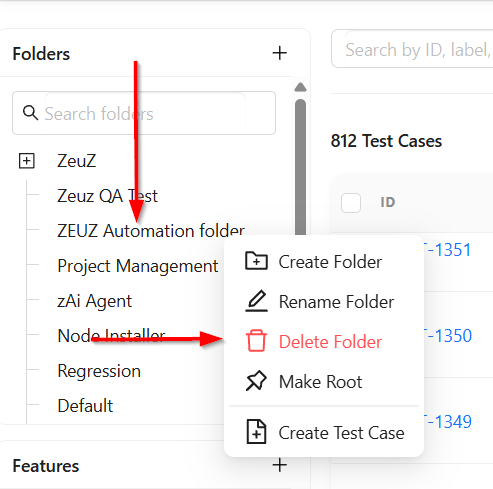
Task: Select the Regression folder
Action: click(x=99, y=371)
